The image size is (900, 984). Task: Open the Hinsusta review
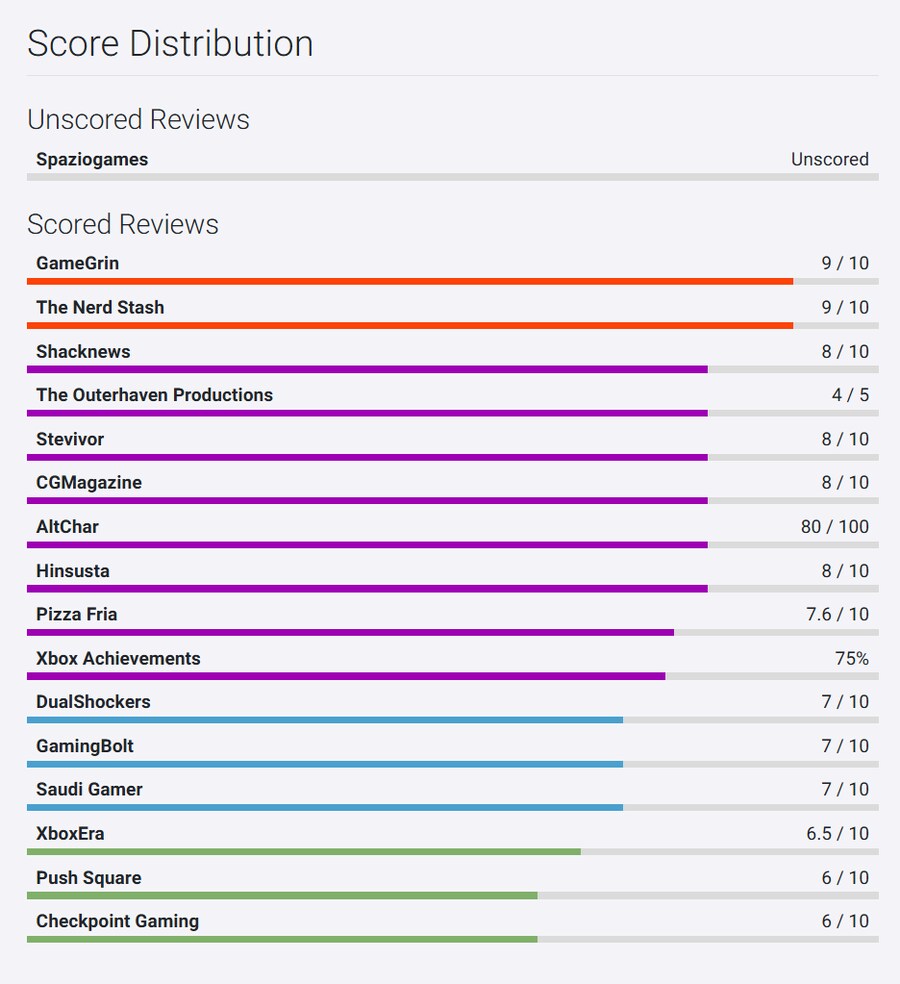click(x=73, y=570)
